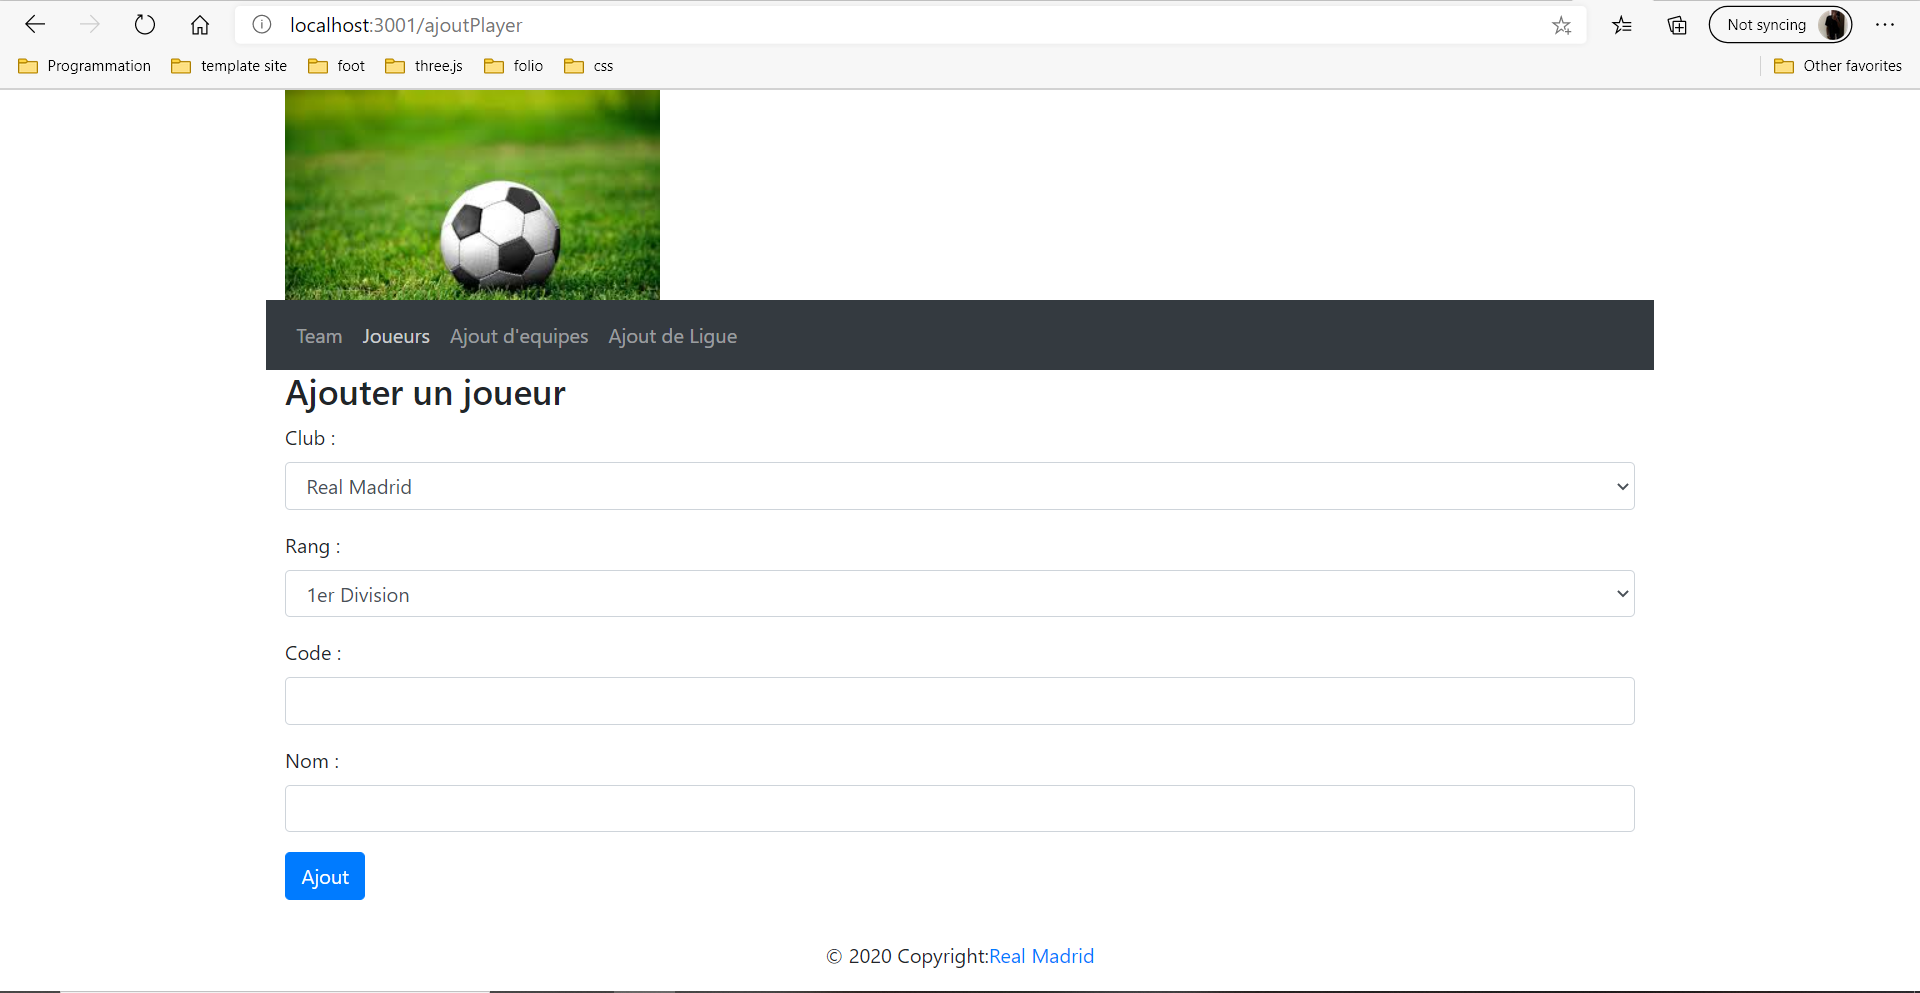Click the Code : label
Viewport: 1920px width, 993px height.
click(x=313, y=653)
